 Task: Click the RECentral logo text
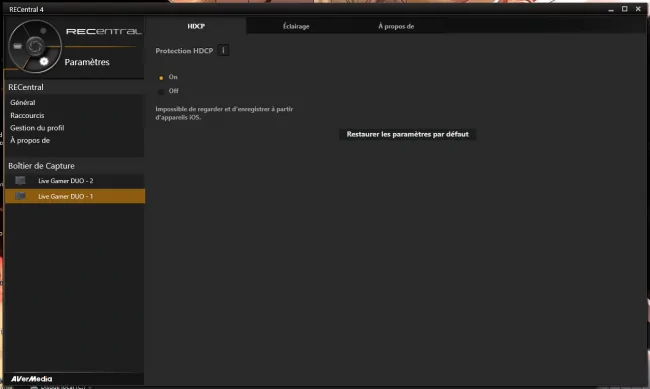[104, 32]
